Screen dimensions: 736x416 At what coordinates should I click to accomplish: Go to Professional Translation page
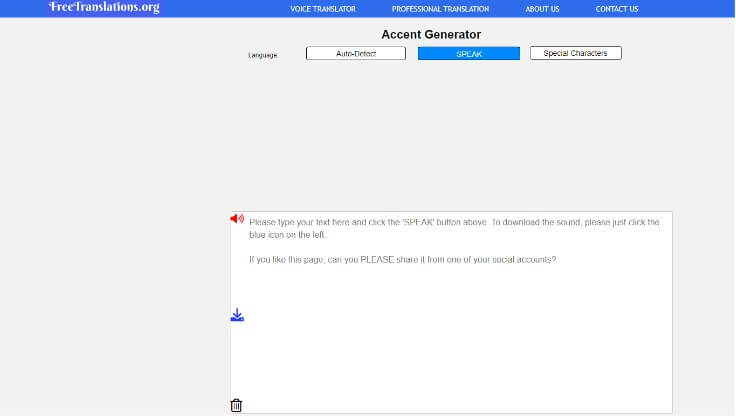coord(440,9)
